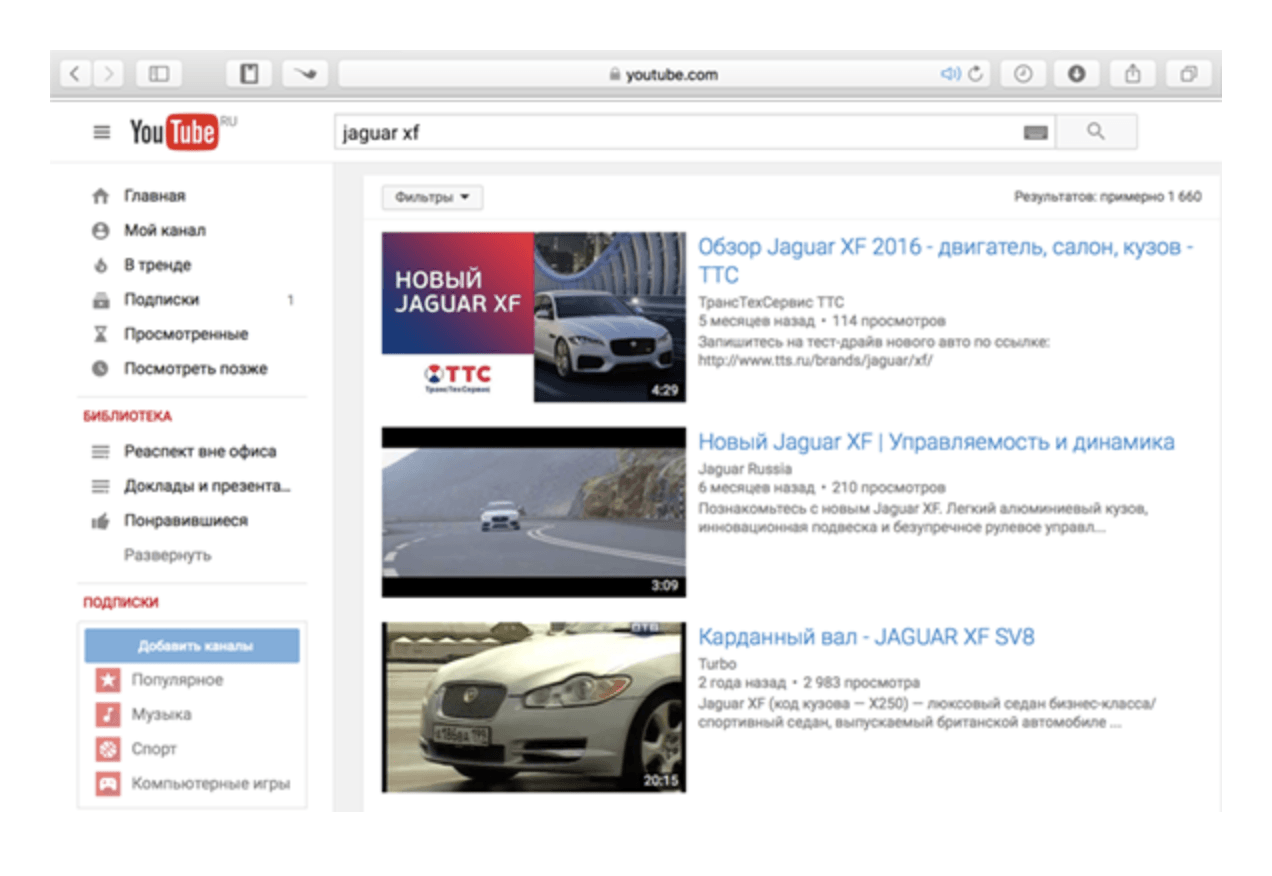Expand library with Развернуть
Screen dimensions: 1272x876
[x=167, y=555]
